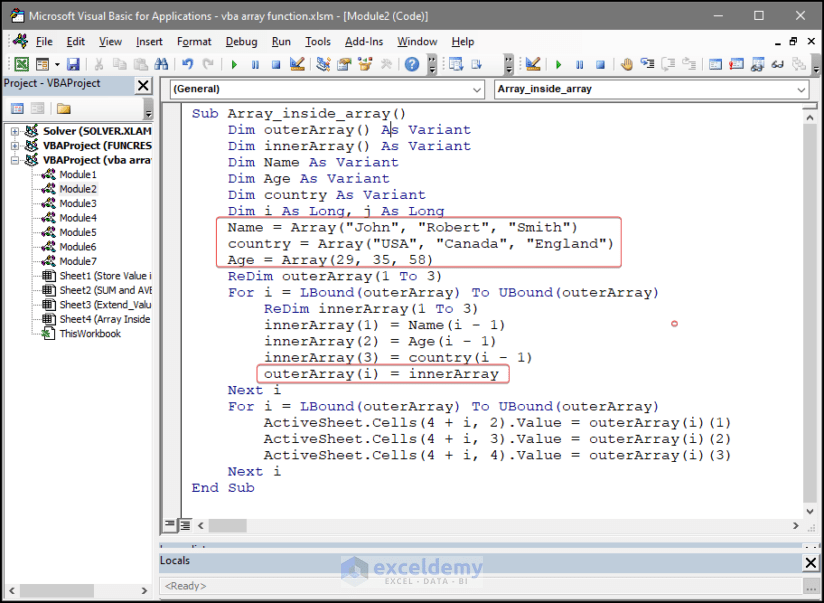The image size is (824, 603).
Task: Run the Sub with the green play icon
Action: [233, 62]
